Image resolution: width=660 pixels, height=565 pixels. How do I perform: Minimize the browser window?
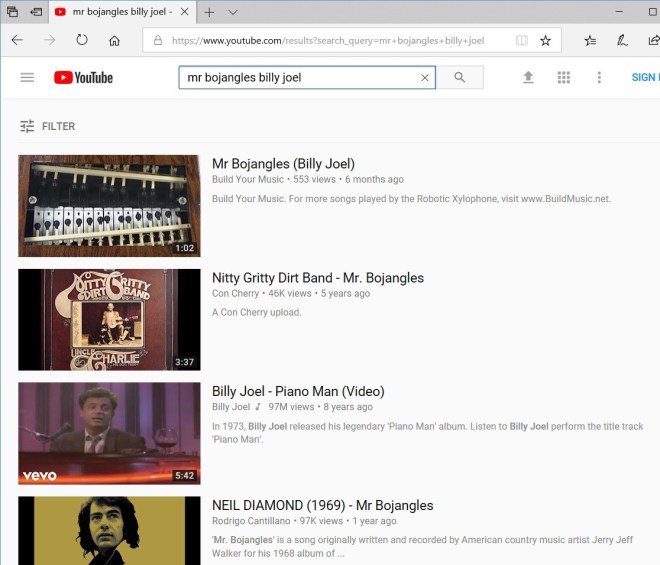[x=619, y=12]
